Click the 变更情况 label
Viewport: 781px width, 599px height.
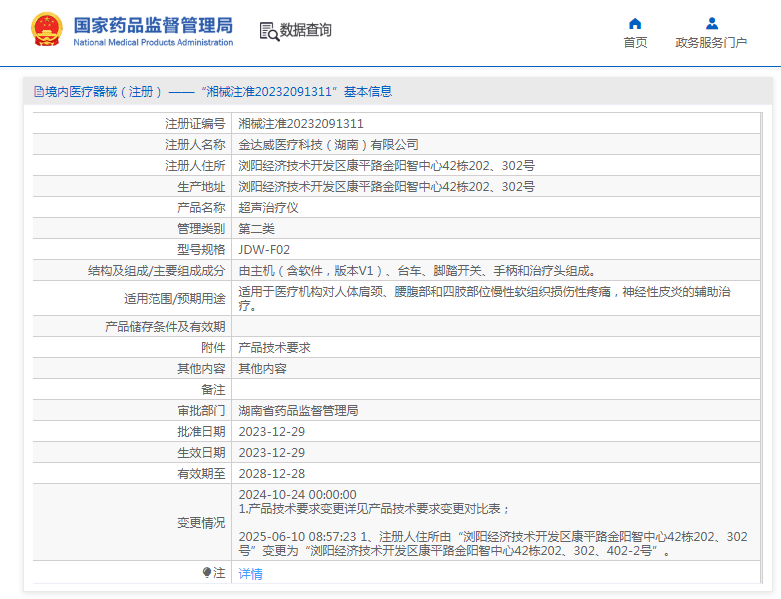[201, 522]
